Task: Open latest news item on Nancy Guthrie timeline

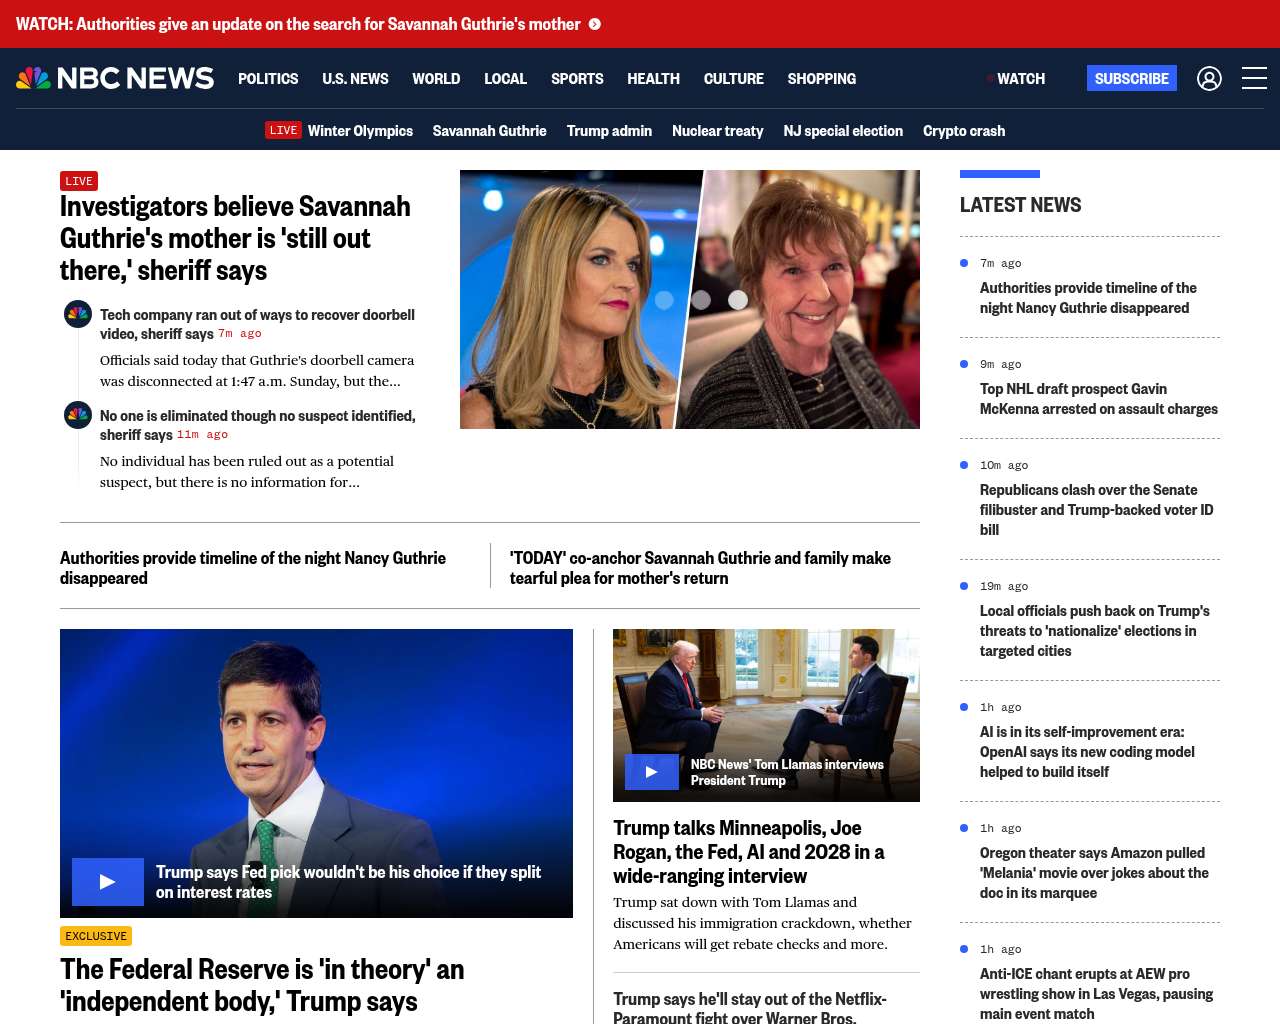Action: 1088,298
